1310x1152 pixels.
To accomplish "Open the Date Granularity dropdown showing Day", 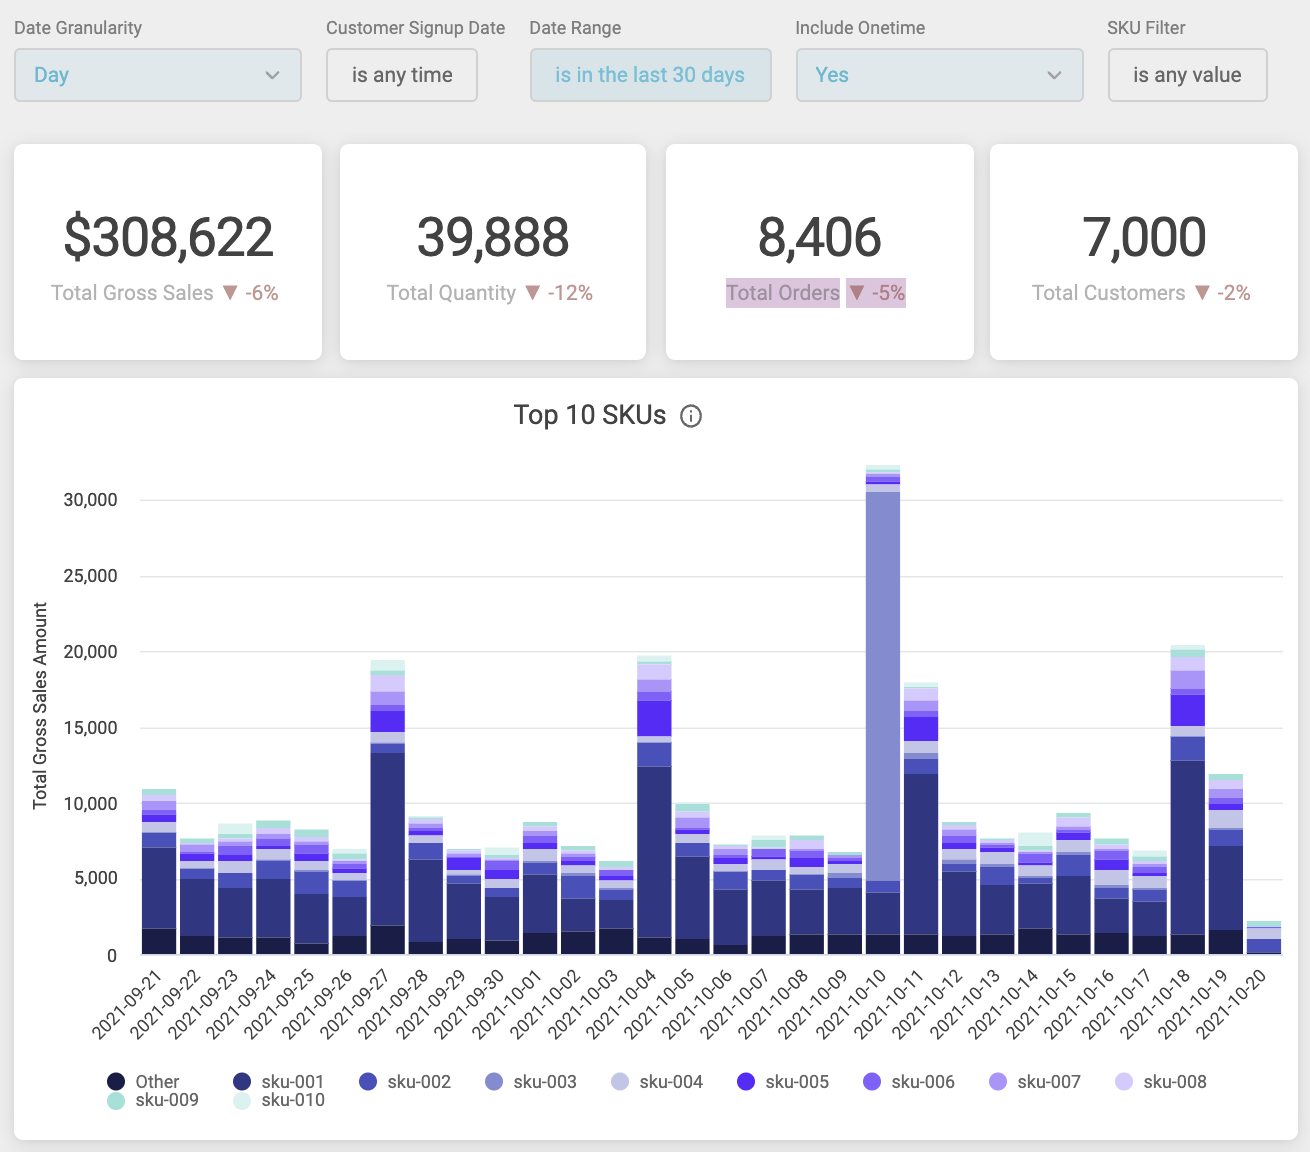I will pyautogui.click(x=157, y=75).
